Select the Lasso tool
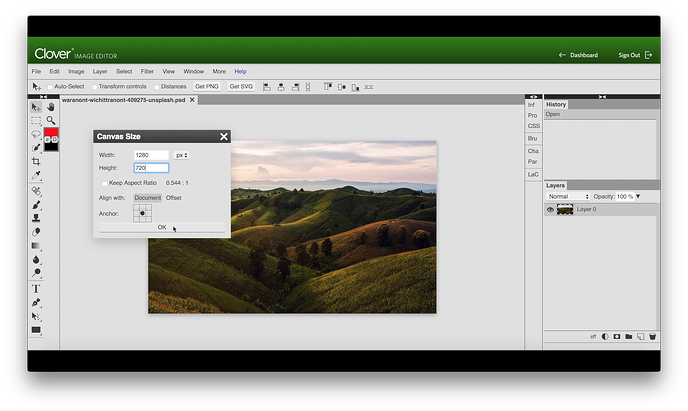The width and height of the screenshot is (688, 411). (36, 134)
